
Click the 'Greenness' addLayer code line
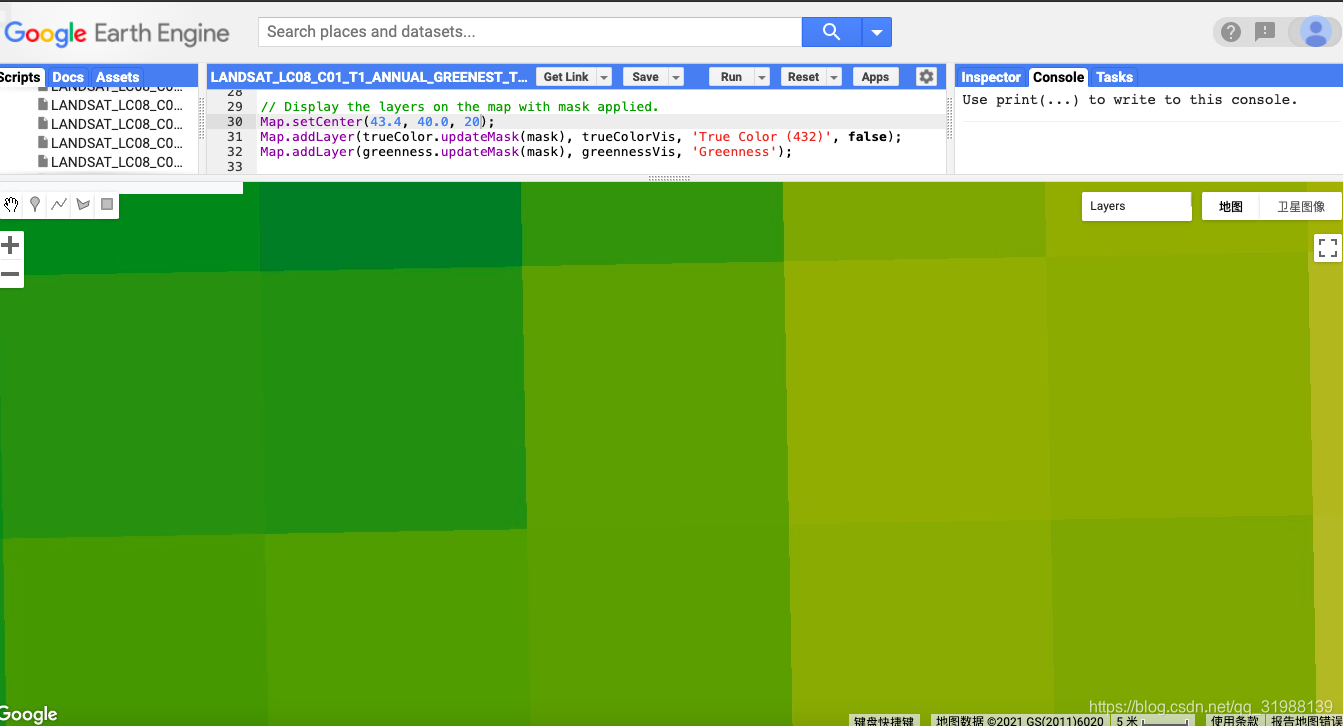pos(526,151)
